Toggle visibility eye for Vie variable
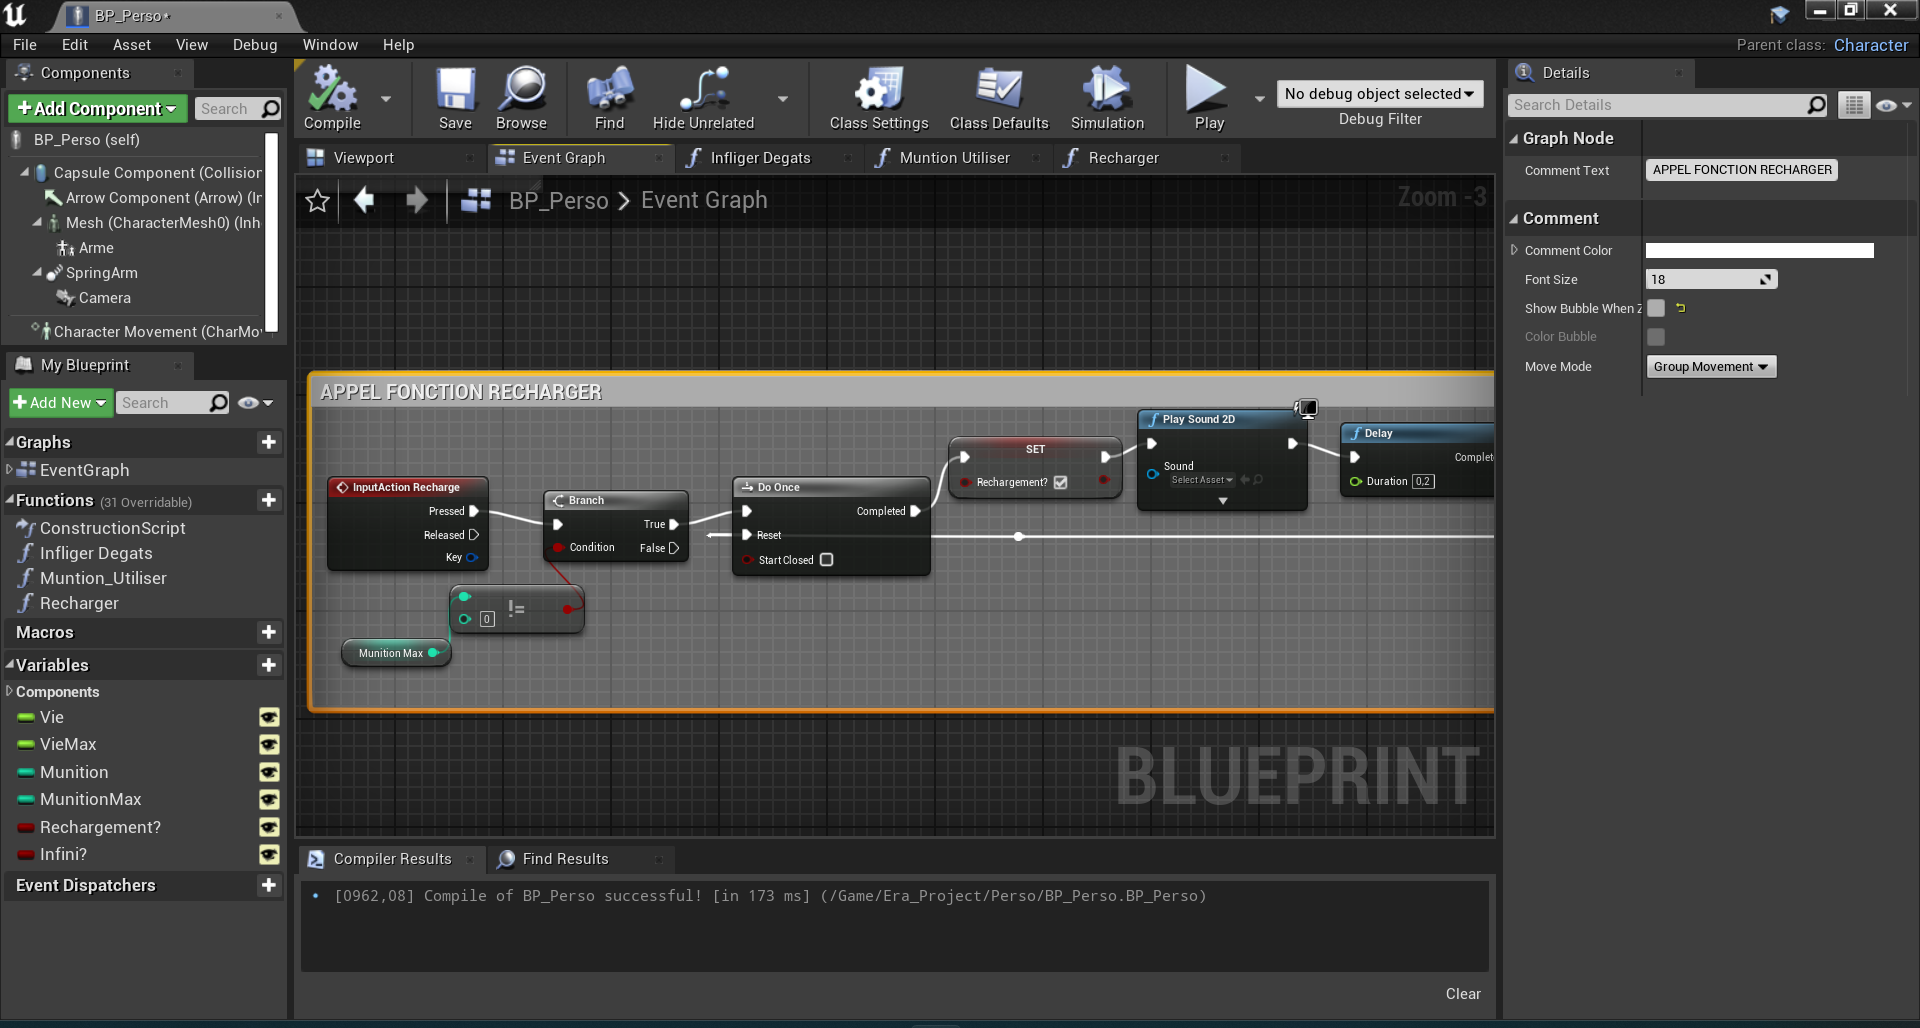1920x1028 pixels. coord(269,717)
